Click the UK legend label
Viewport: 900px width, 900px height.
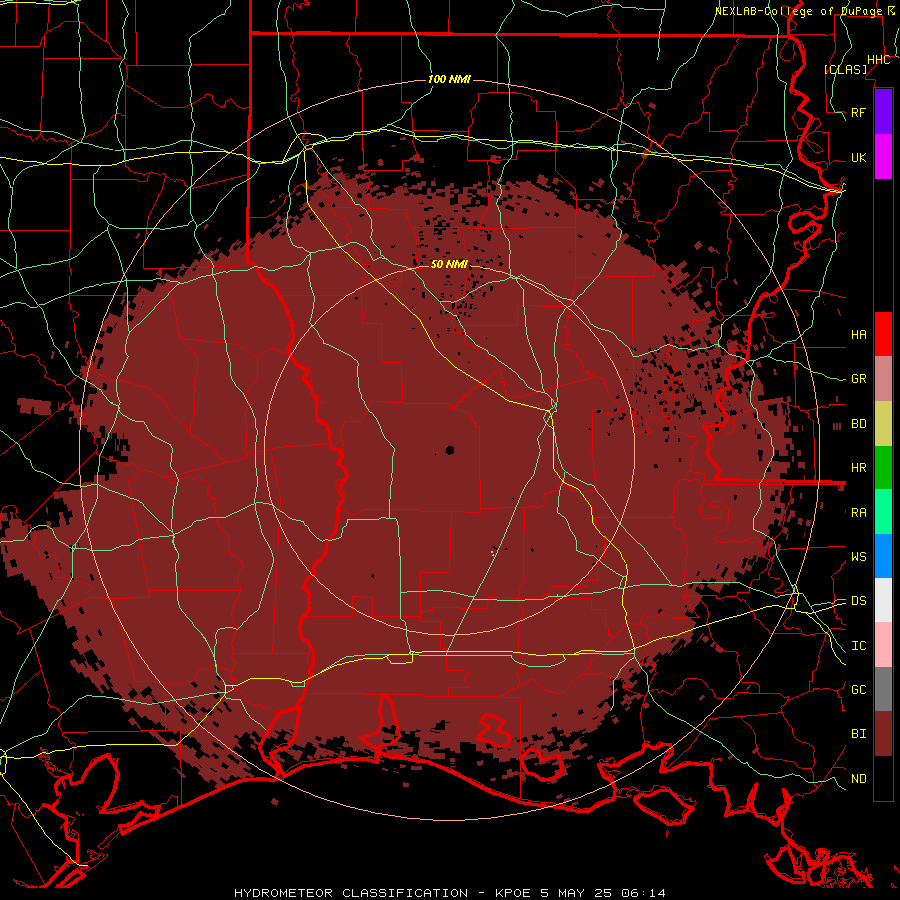point(859,157)
